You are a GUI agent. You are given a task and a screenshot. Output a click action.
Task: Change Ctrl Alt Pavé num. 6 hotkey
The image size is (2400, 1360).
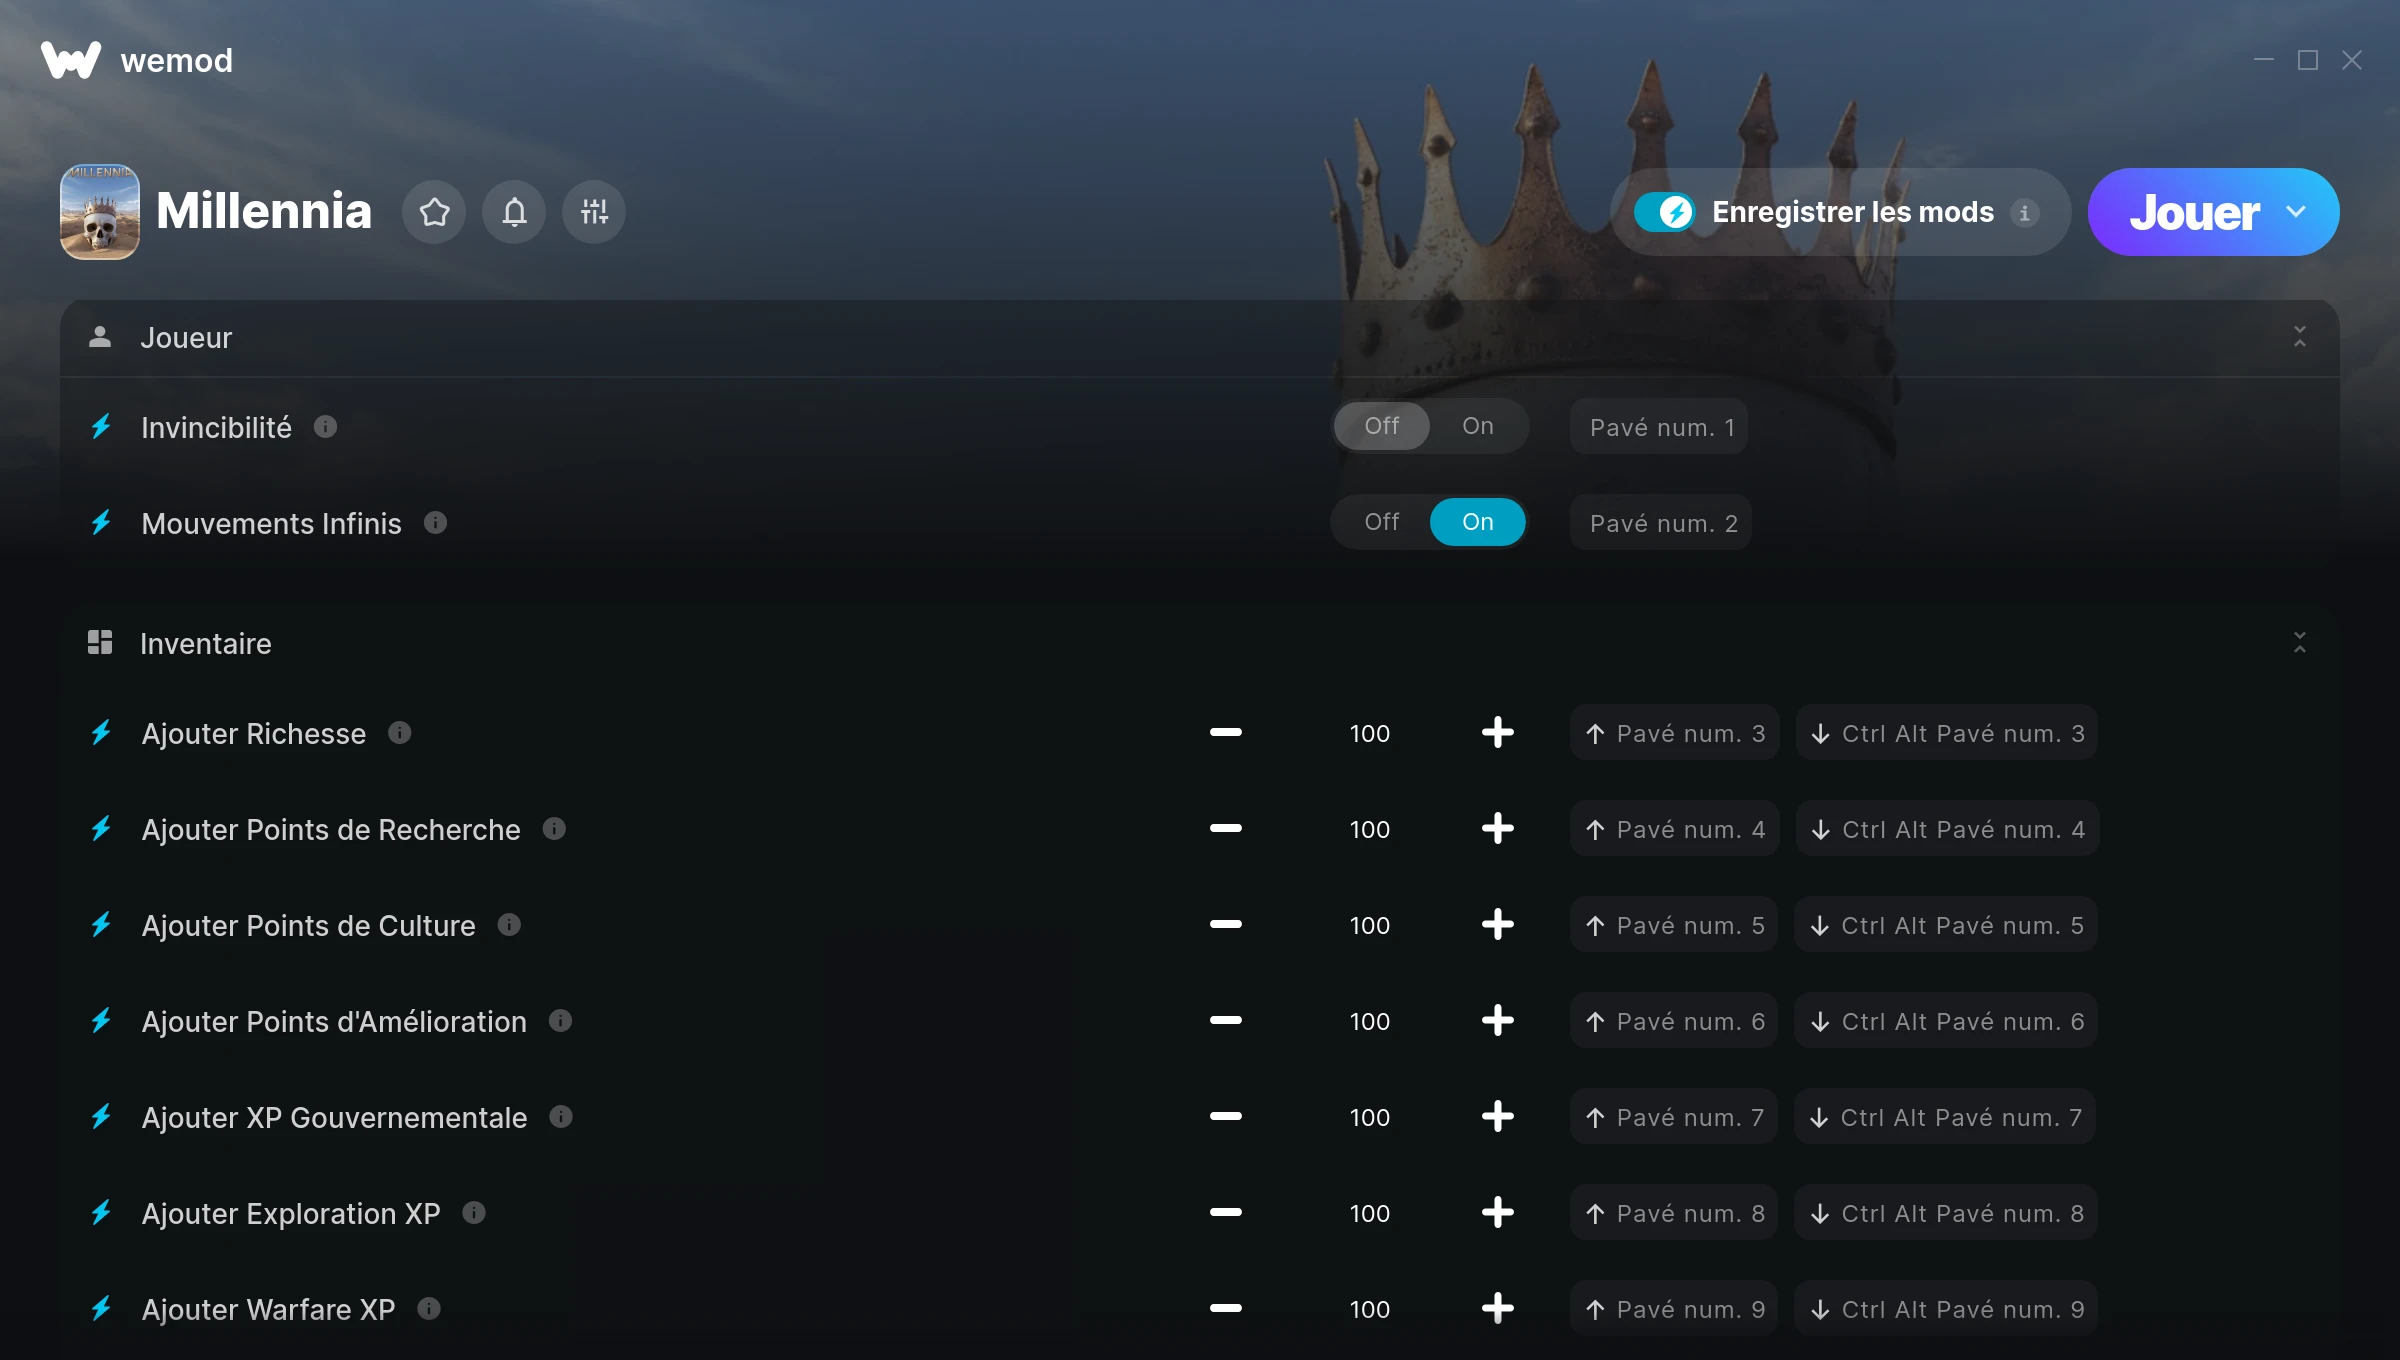[1946, 1021]
